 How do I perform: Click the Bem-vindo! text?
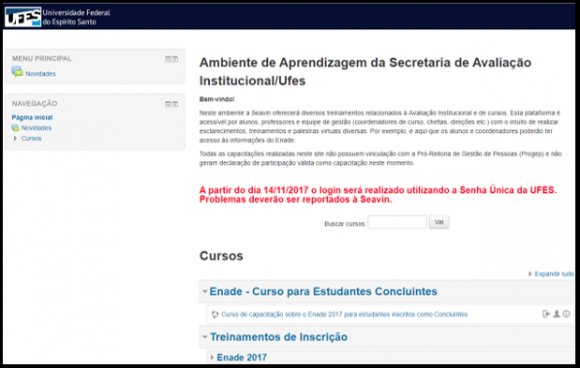217,99
